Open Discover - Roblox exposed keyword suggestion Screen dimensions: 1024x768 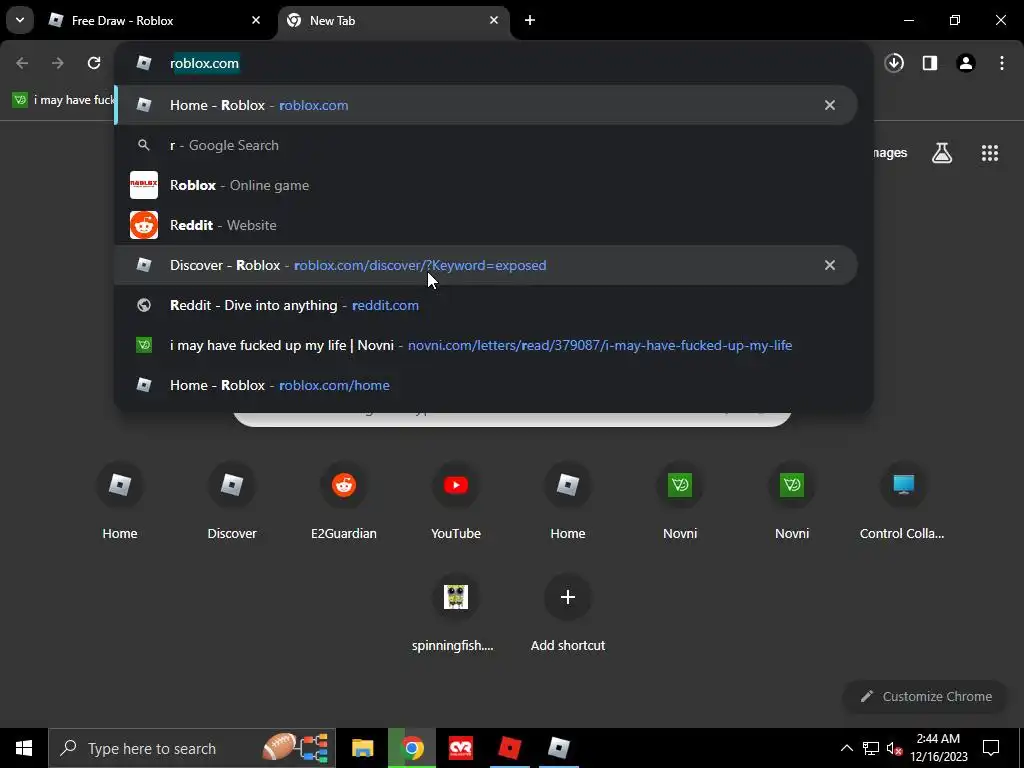coord(486,265)
